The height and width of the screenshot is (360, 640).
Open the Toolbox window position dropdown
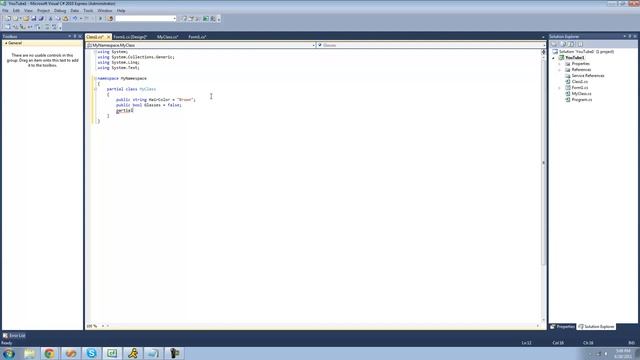(x=69, y=36)
